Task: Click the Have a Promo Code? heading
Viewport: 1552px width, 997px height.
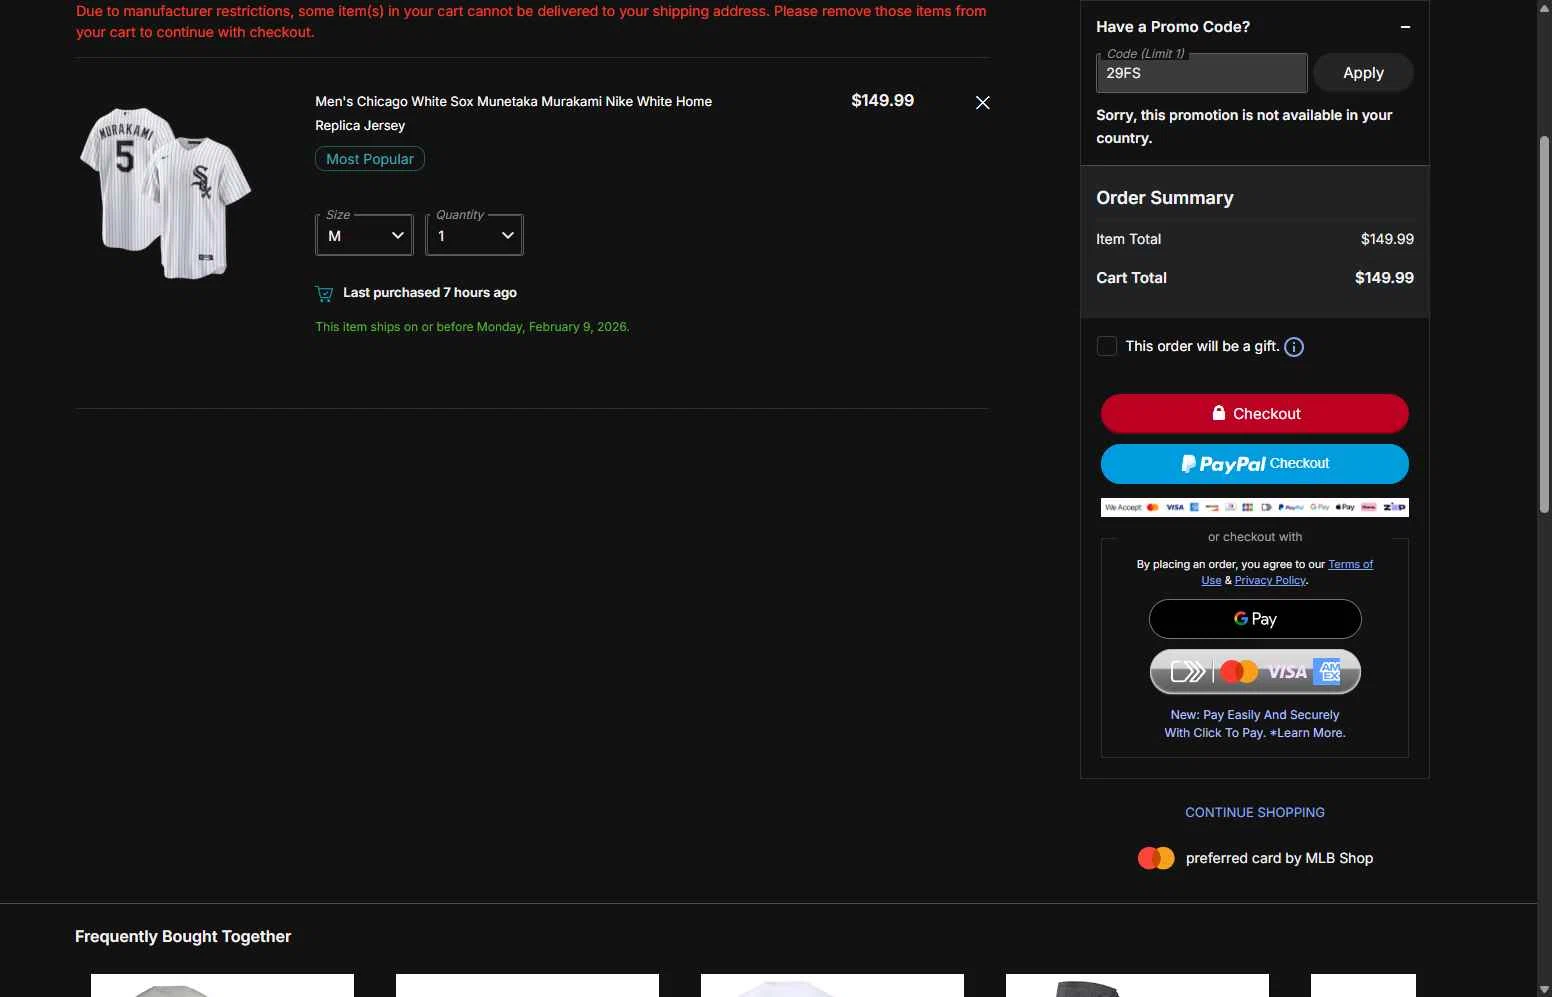Action: pos(1173,27)
